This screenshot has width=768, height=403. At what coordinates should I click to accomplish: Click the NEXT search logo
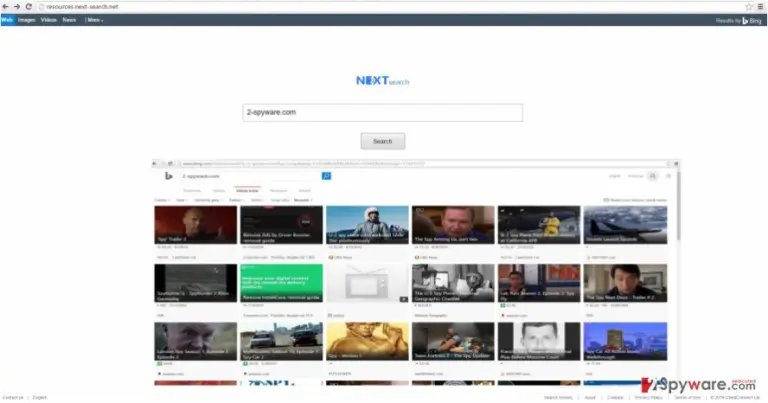pyautogui.click(x=383, y=81)
